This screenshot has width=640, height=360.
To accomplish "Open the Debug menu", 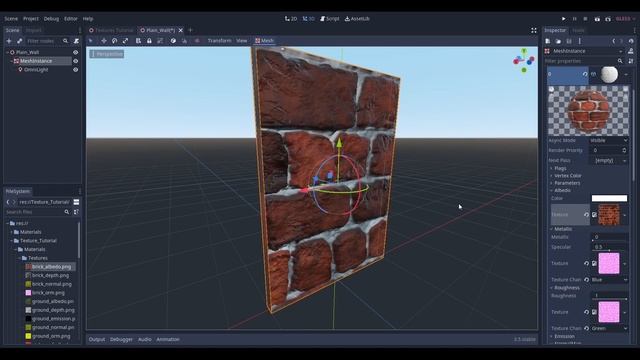I will (x=51, y=19).
